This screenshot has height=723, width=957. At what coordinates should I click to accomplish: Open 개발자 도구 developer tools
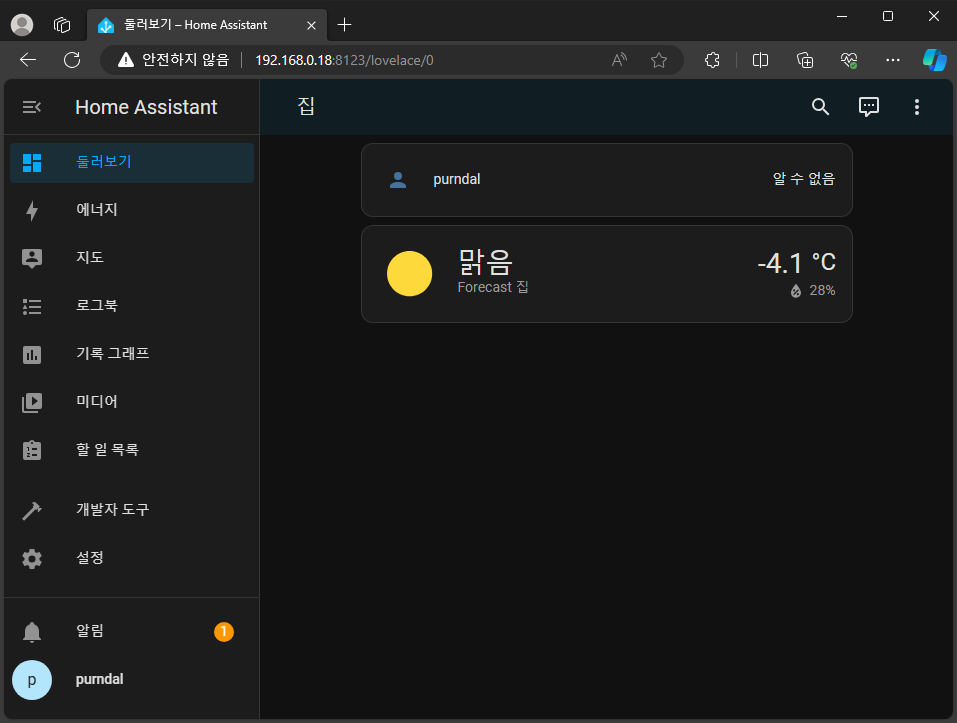pyautogui.click(x=132, y=510)
